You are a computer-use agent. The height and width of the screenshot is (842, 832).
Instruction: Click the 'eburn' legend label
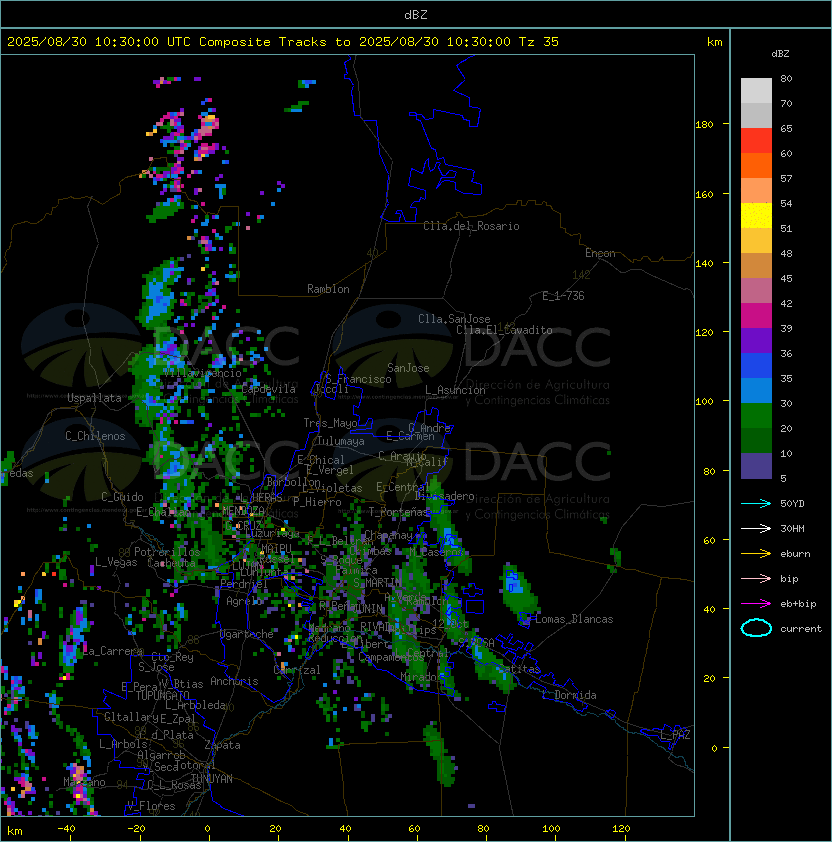point(795,554)
